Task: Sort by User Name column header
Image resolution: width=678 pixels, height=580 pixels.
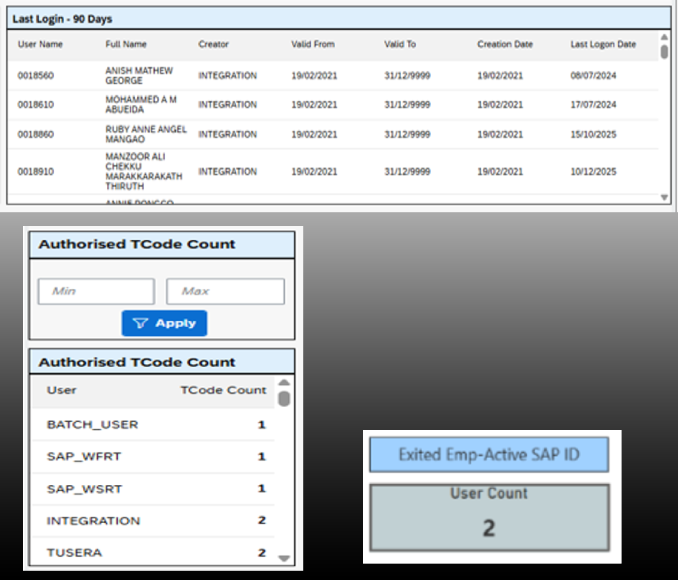Action: [x=40, y=44]
